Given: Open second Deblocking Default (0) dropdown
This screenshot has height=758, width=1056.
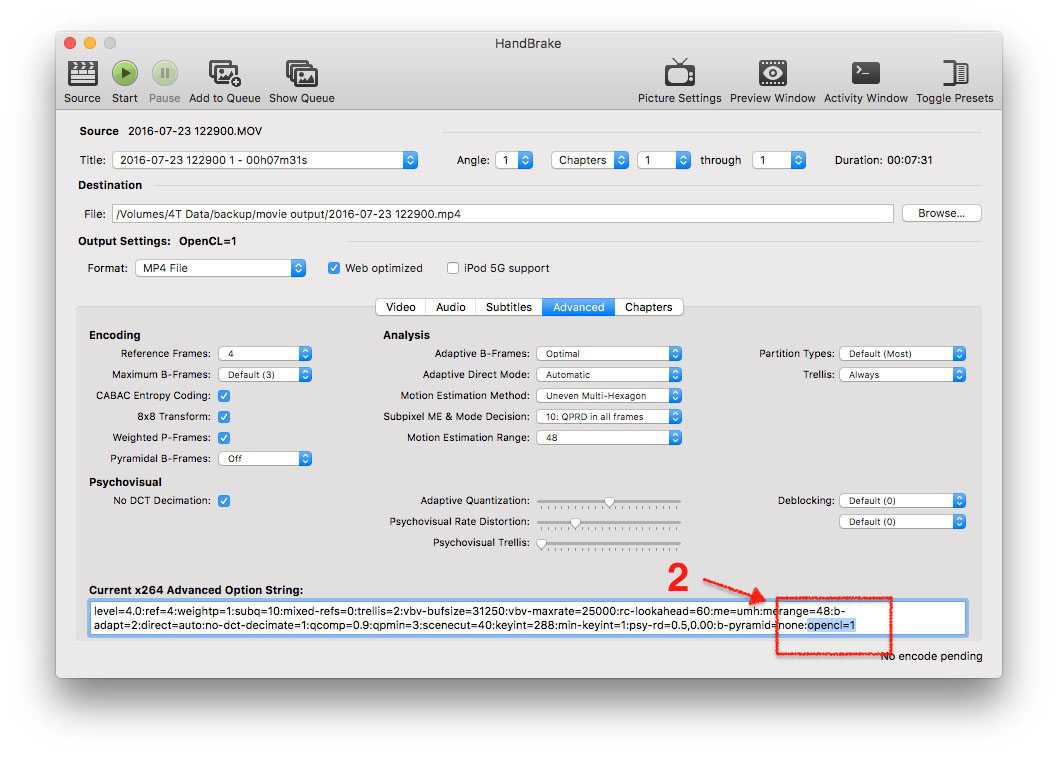Looking at the screenshot, I should tap(902, 522).
